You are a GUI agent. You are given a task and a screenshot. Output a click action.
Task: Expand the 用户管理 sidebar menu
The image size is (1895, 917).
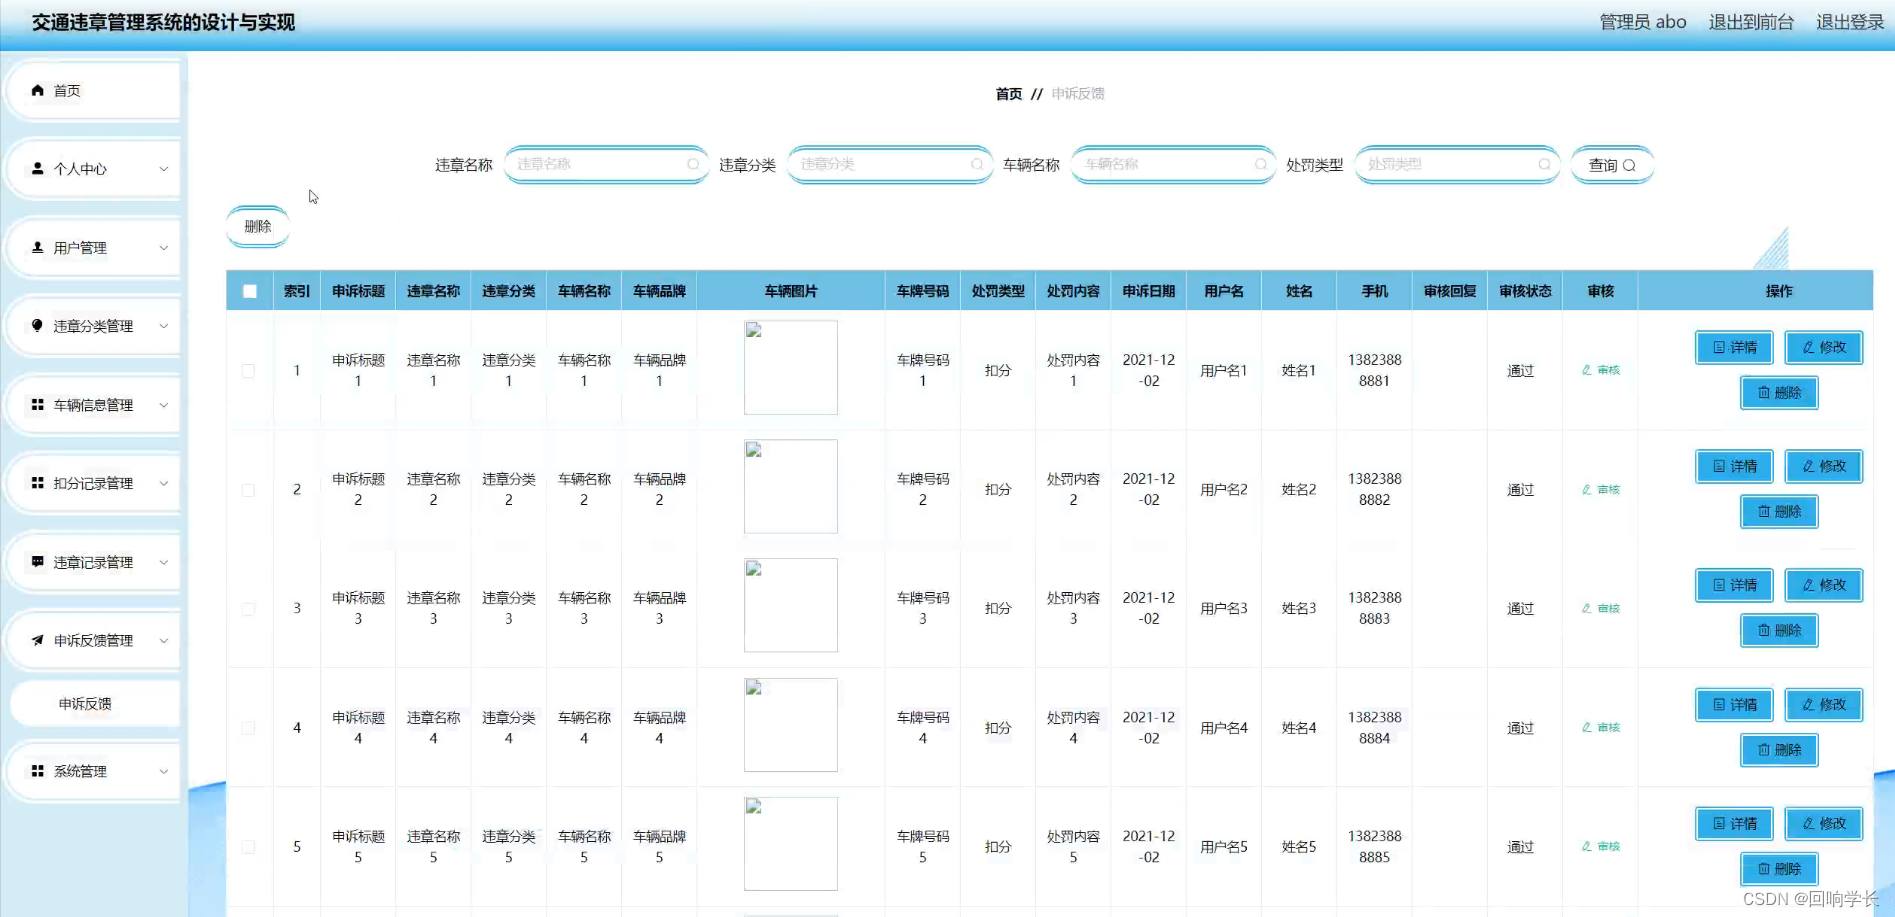point(164,247)
